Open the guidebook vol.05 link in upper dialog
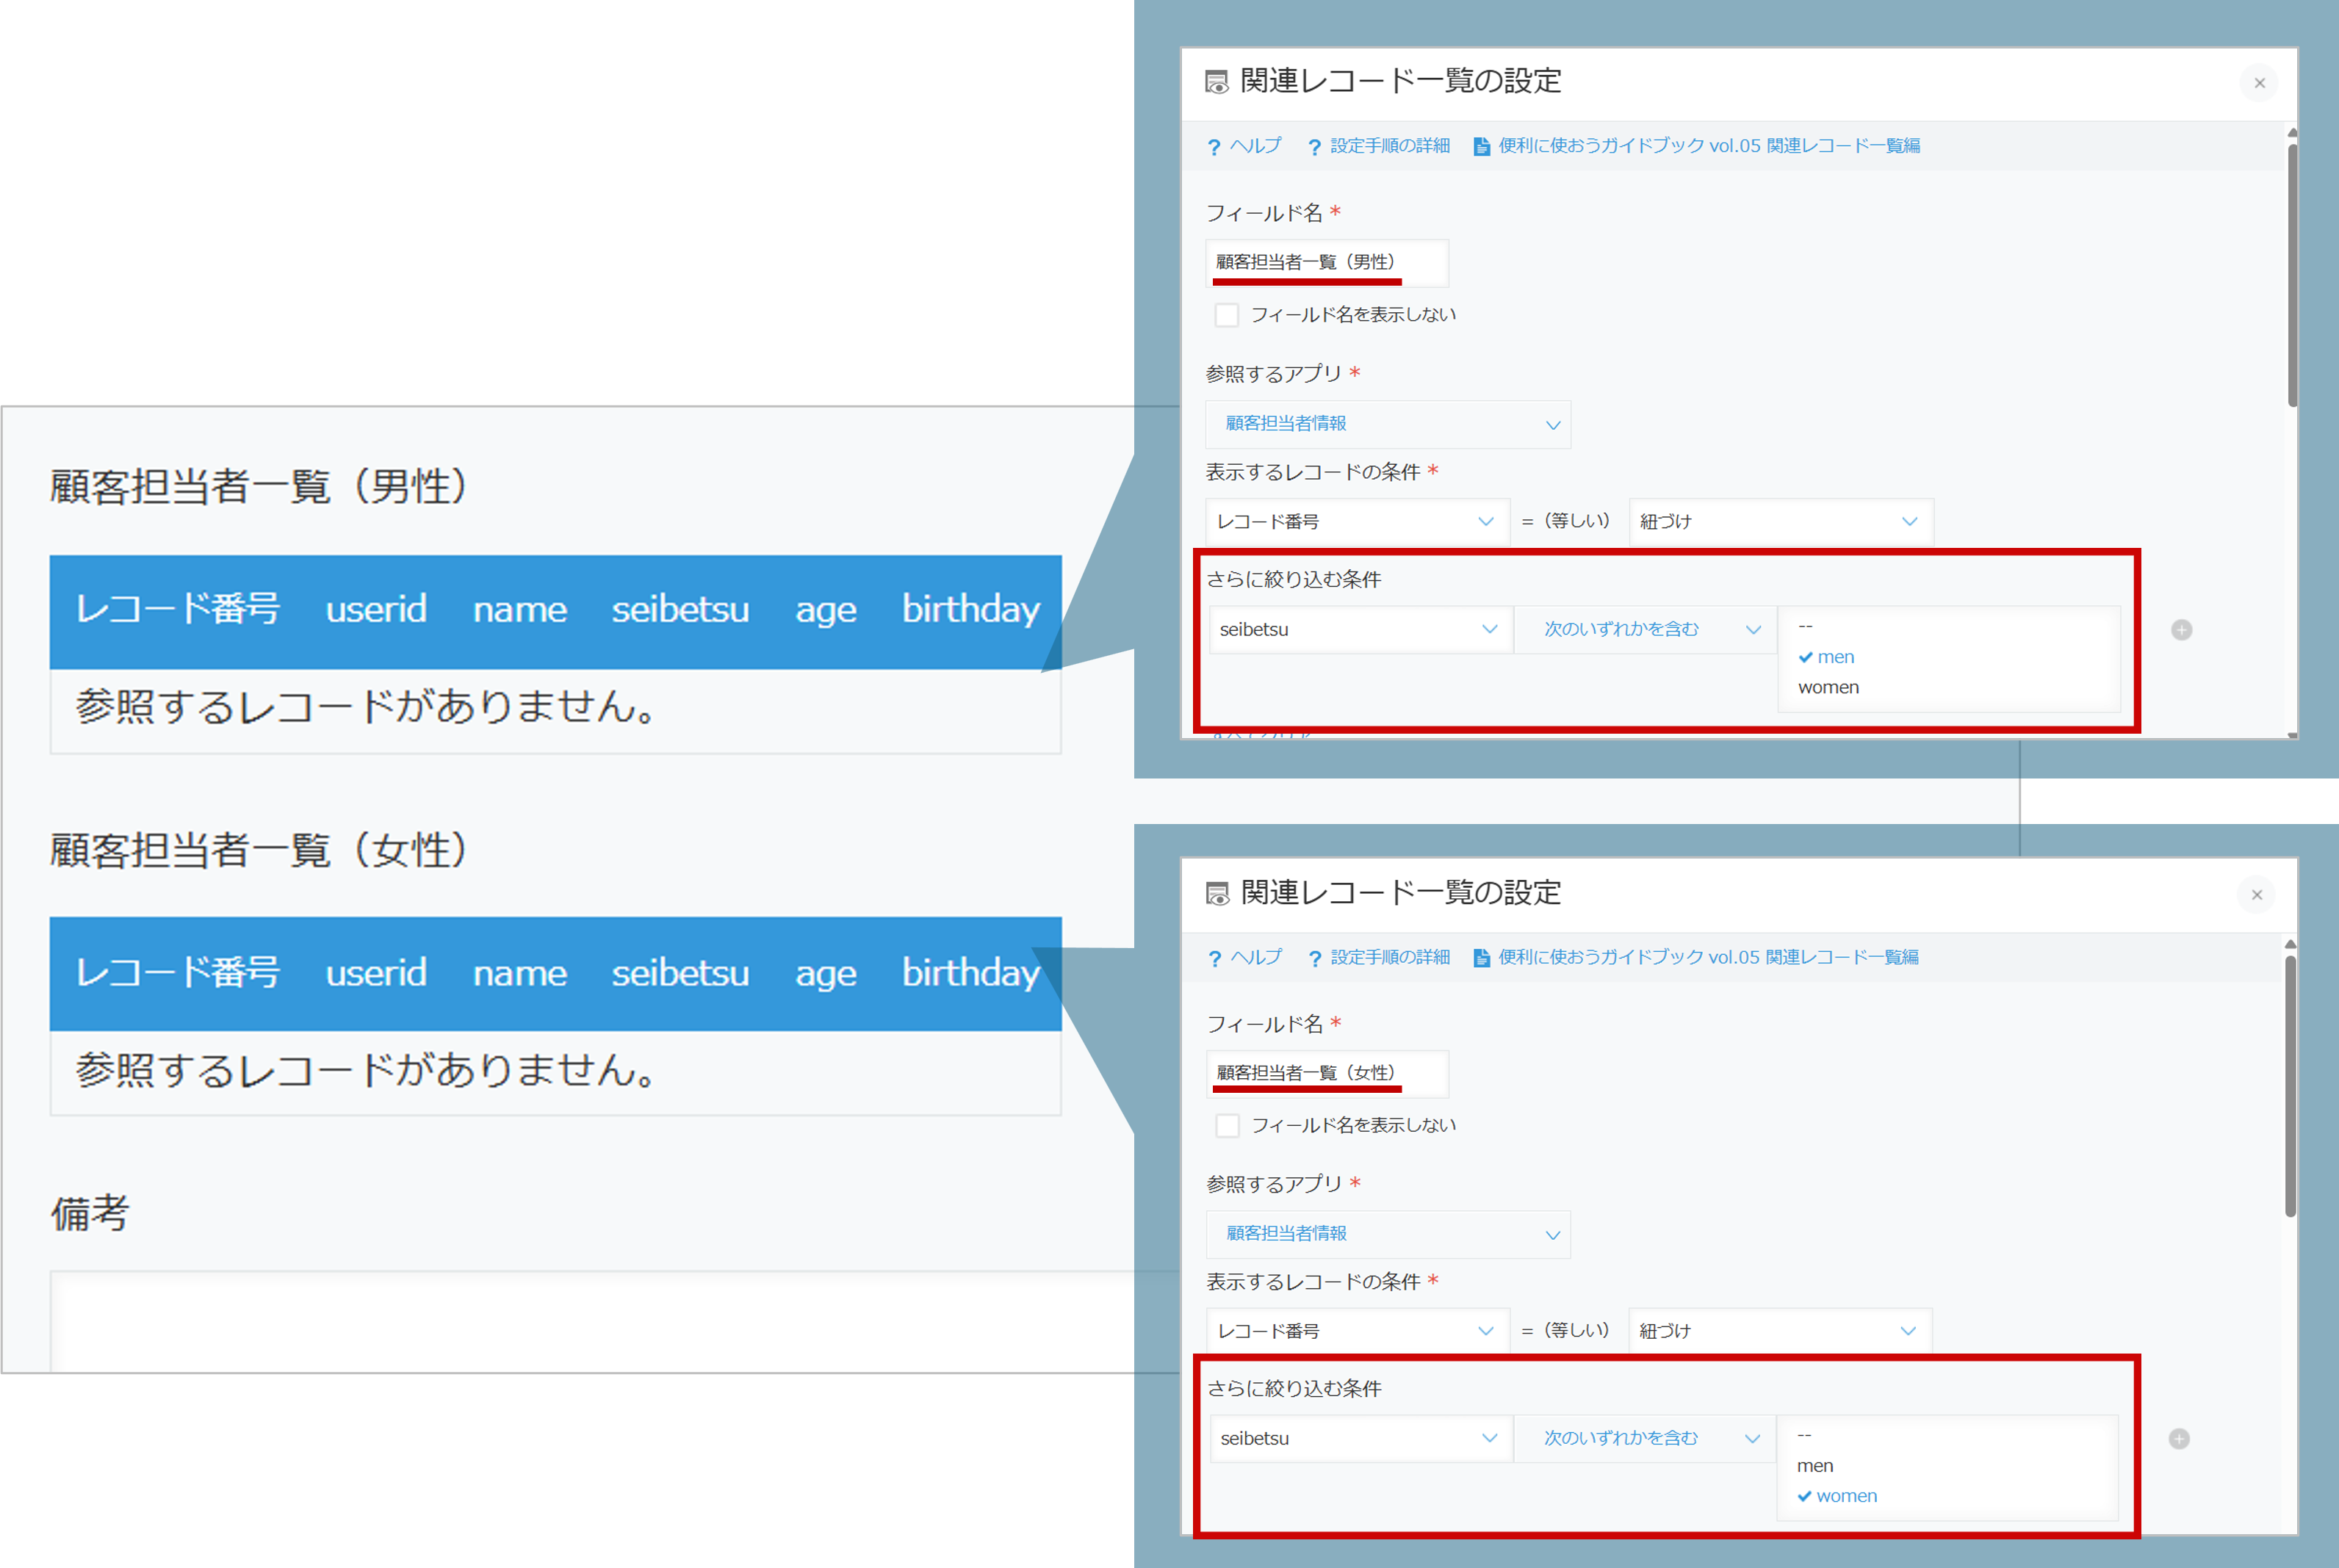The width and height of the screenshot is (2339, 1568). 1696,146
